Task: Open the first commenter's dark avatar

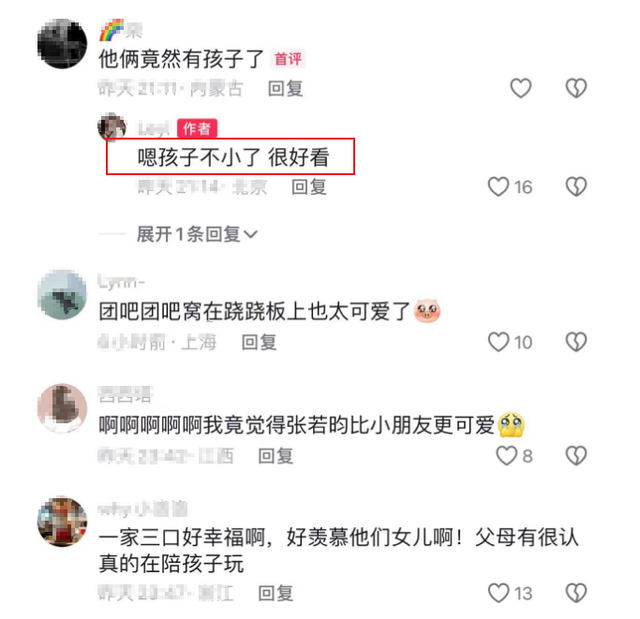Action: [x=62, y=43]
